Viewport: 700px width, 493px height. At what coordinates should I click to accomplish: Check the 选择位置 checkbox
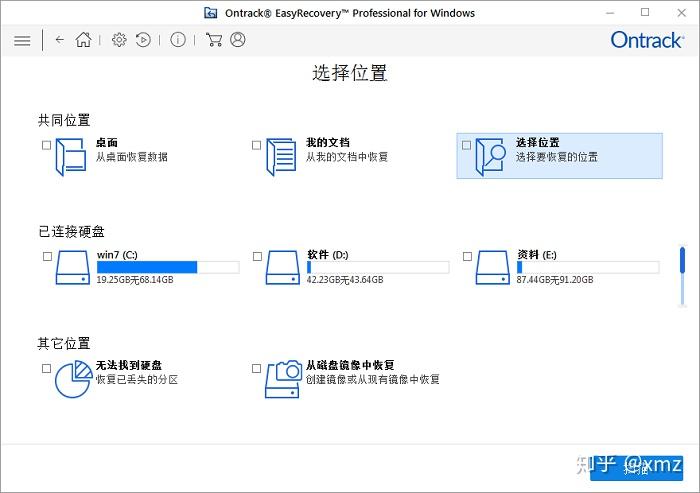pos(466,145)
